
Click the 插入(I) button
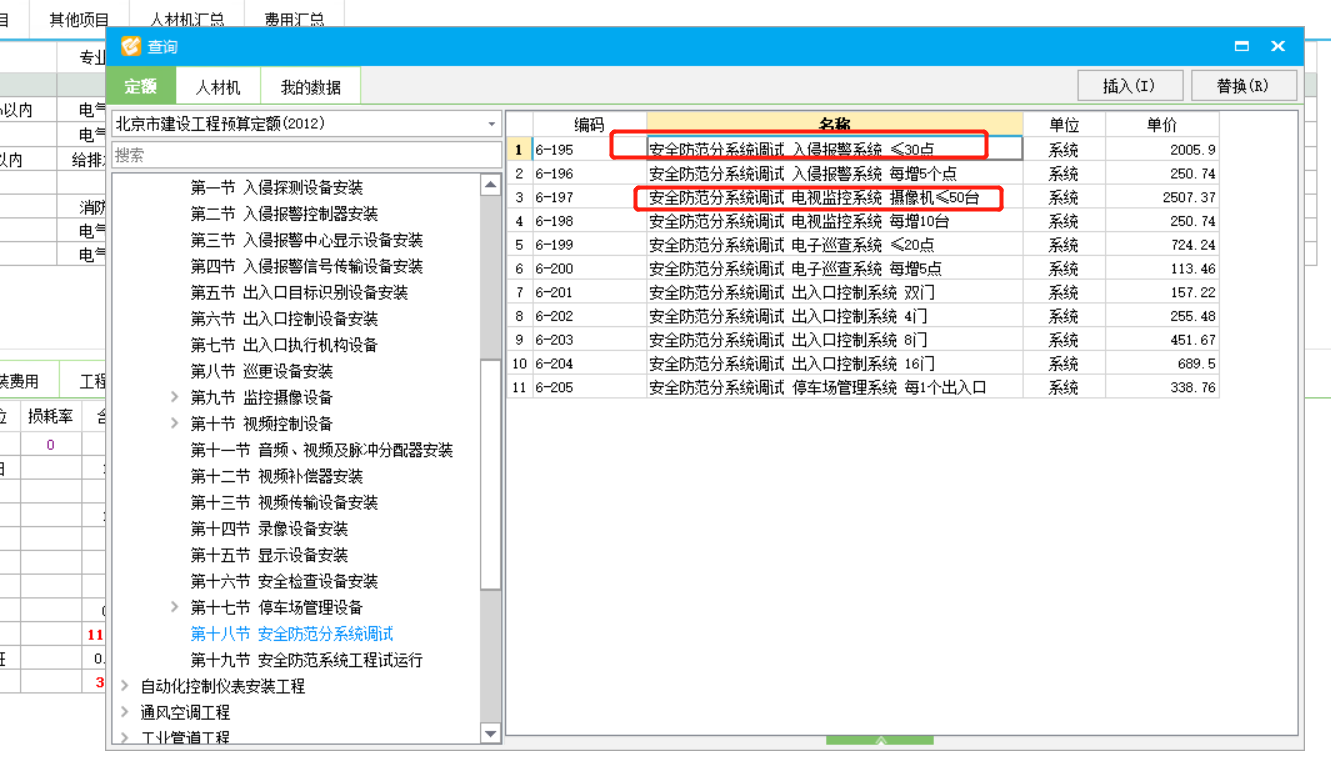point(1130,86)
